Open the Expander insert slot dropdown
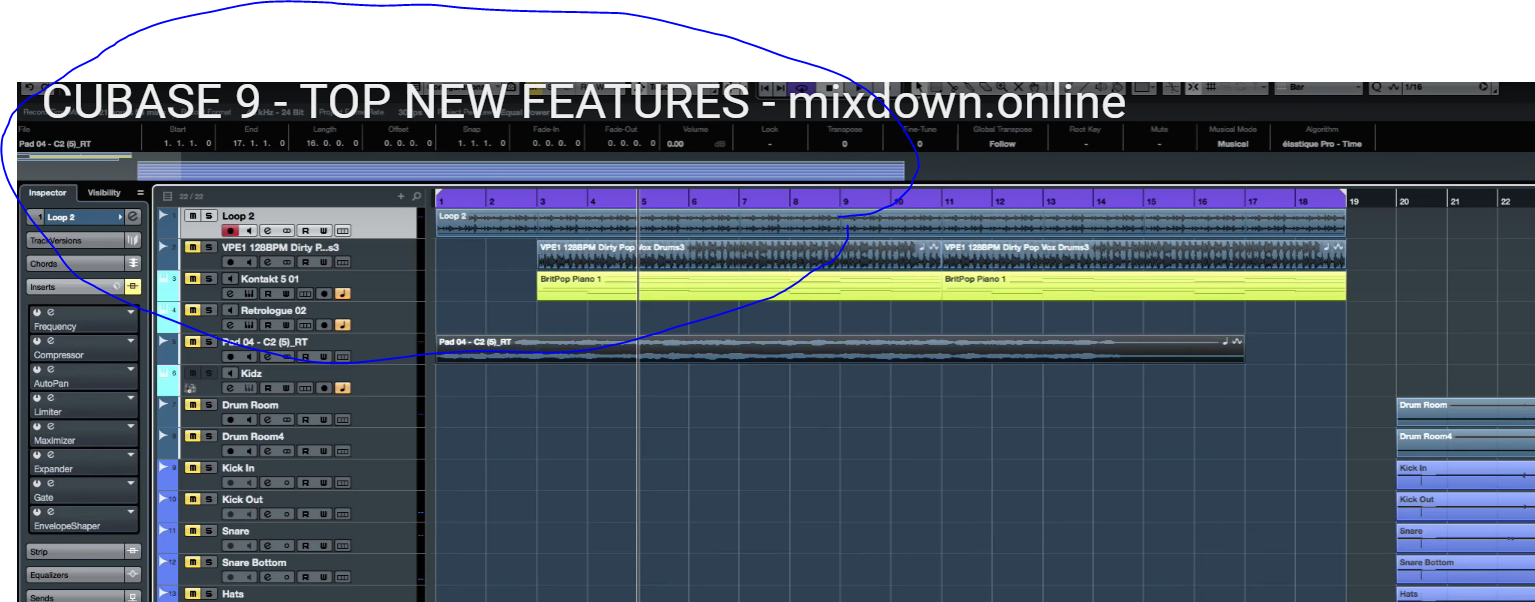The width and height of the screenshot is (1535, 602). (130, 455)
